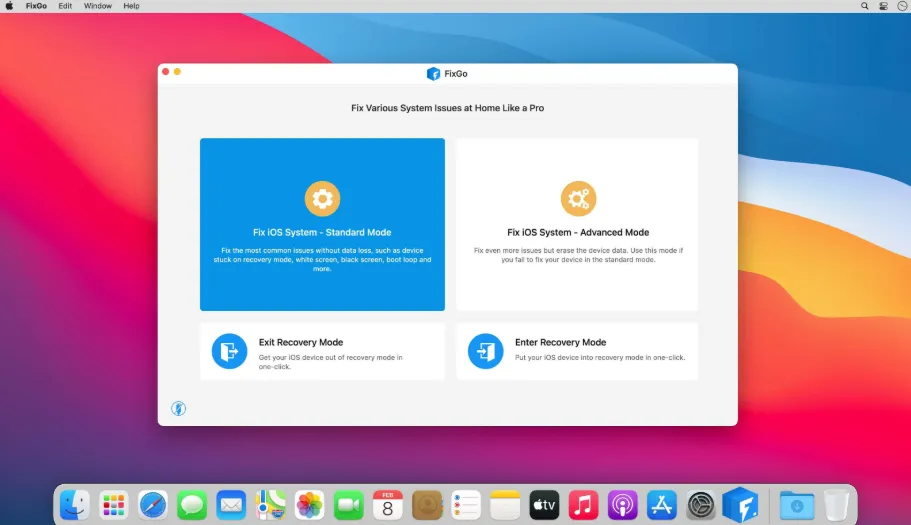The height and width of the screenshot is (525, 911).
Task: Open FaceTime from the Dock
Action: point(349,505)
